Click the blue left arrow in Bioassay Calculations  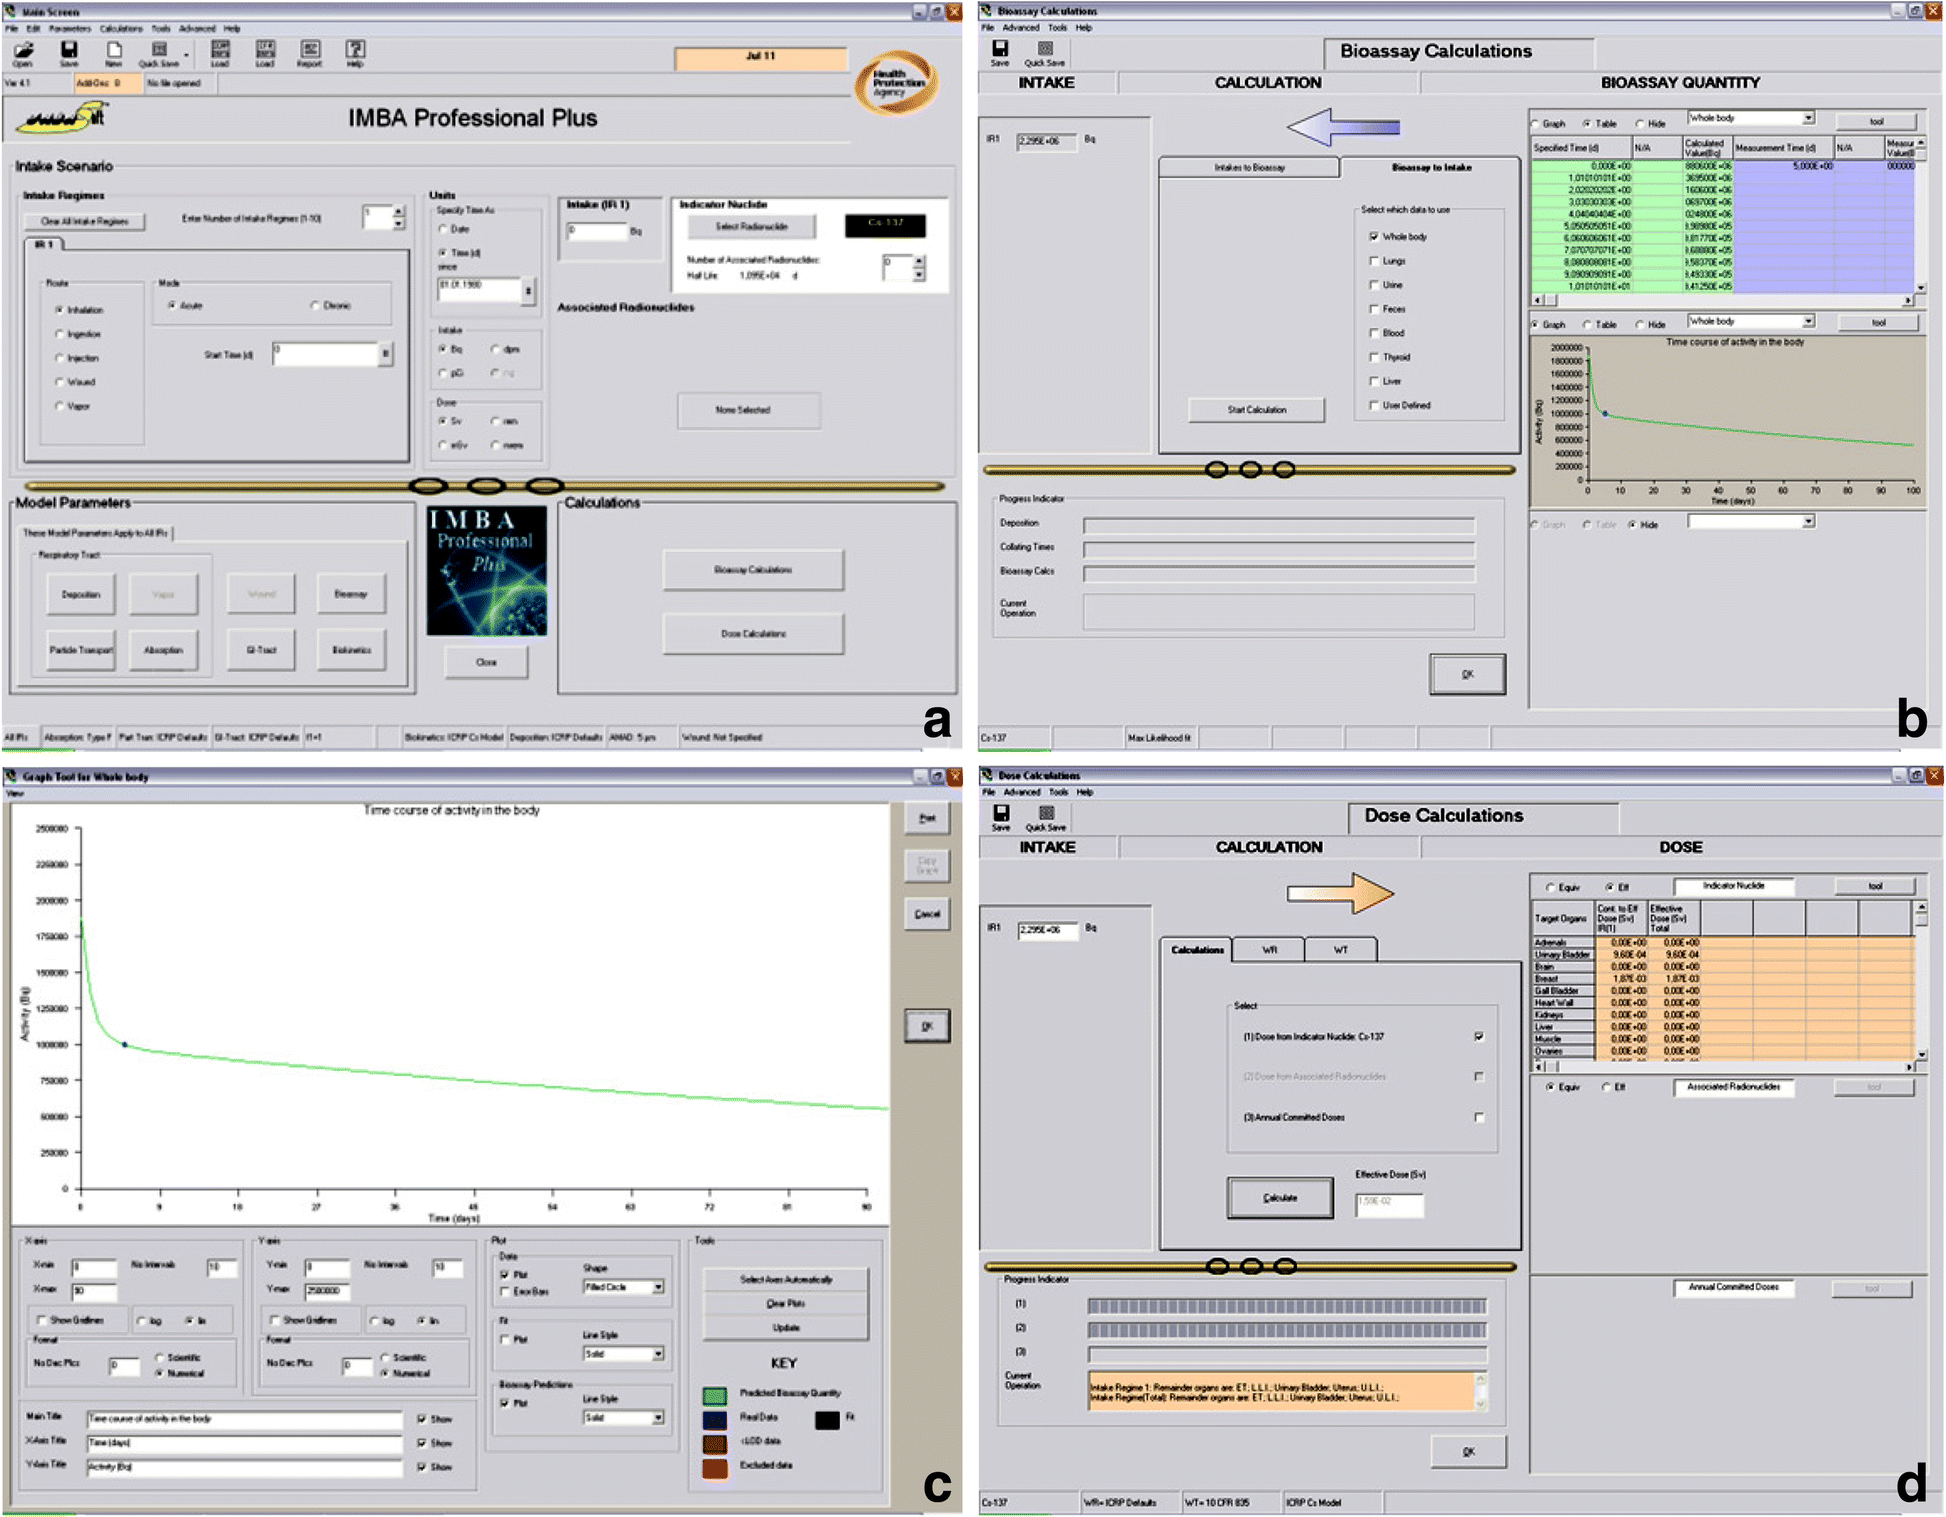[x=1343, y=127]
